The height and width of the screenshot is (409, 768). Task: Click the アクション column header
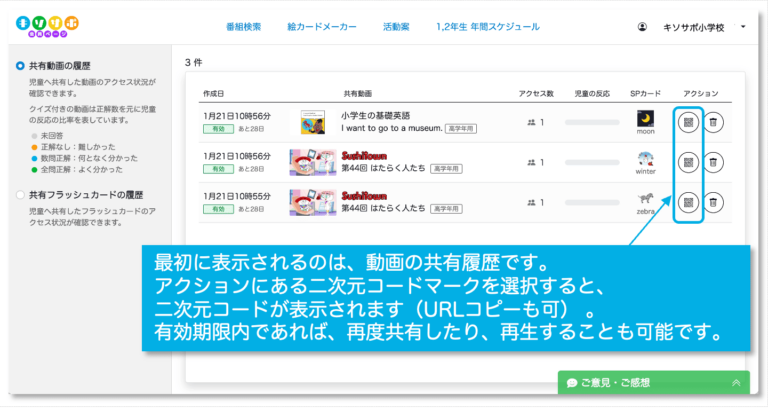[x=701, y=94]
